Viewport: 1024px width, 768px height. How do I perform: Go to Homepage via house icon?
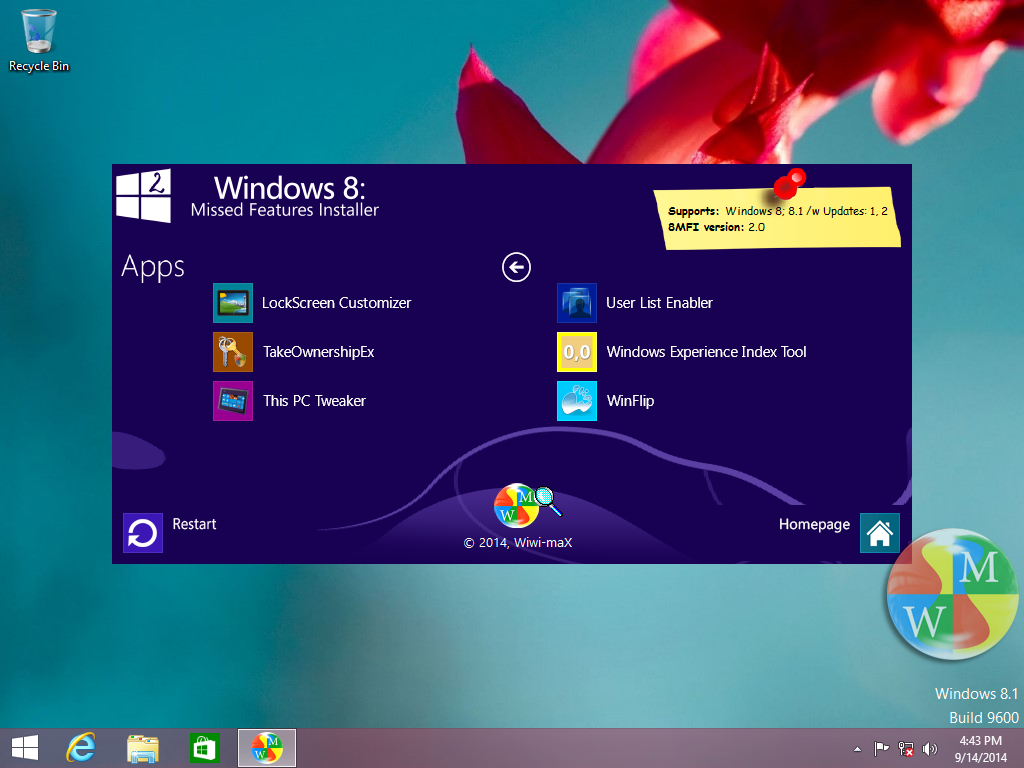[x=879, y=533]
